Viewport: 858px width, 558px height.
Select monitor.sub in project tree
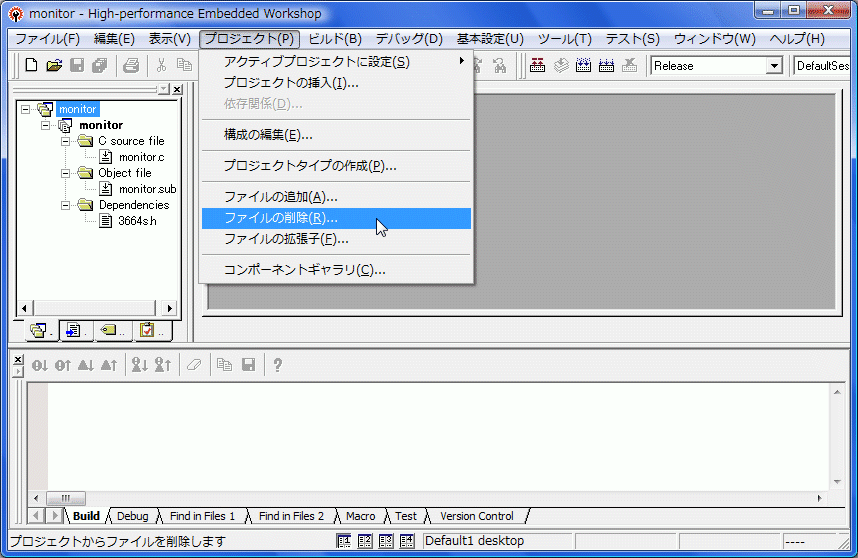(148, 189)
